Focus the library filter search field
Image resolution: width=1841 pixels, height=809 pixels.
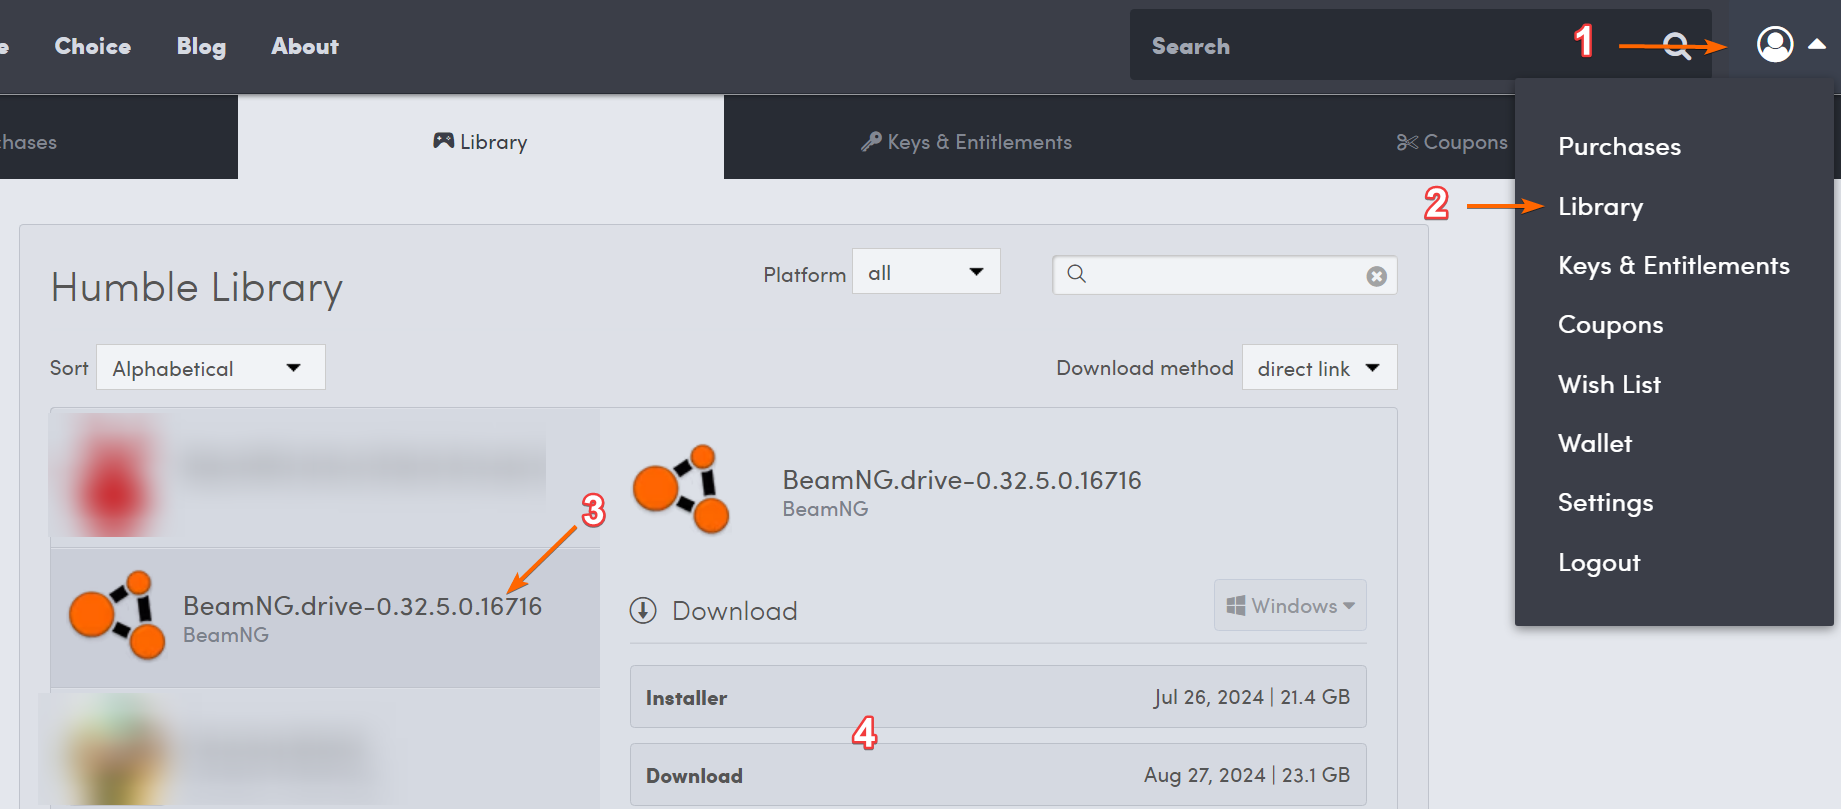point(1225,275)
